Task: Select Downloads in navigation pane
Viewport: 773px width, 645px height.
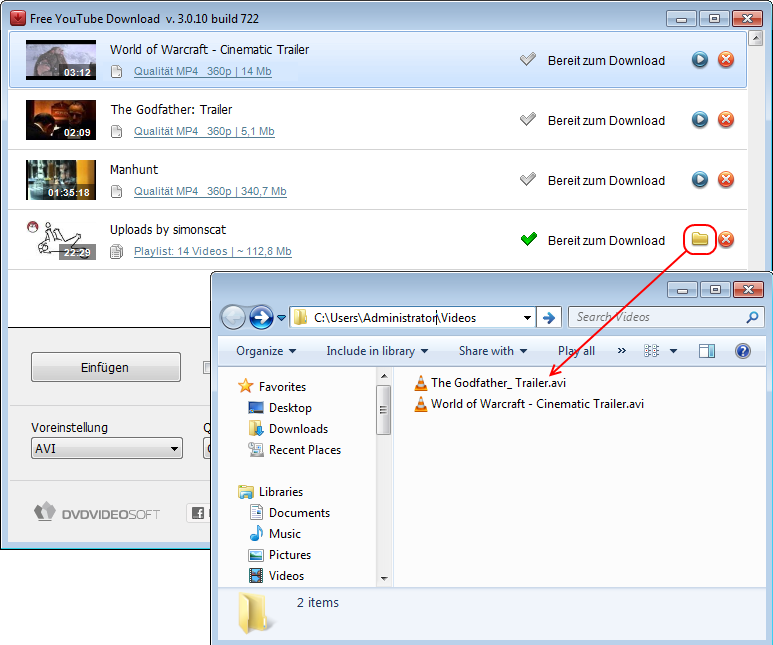Action: [288, 429]
